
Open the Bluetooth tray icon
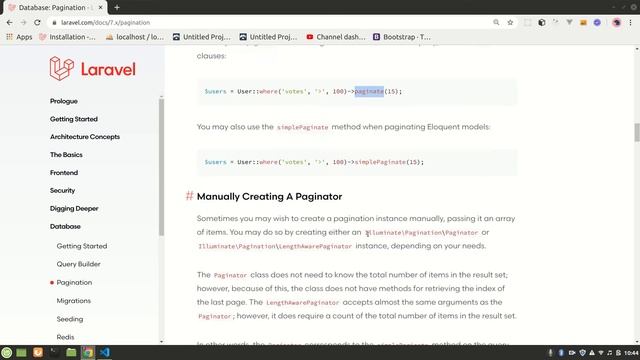tap(561, 353)
